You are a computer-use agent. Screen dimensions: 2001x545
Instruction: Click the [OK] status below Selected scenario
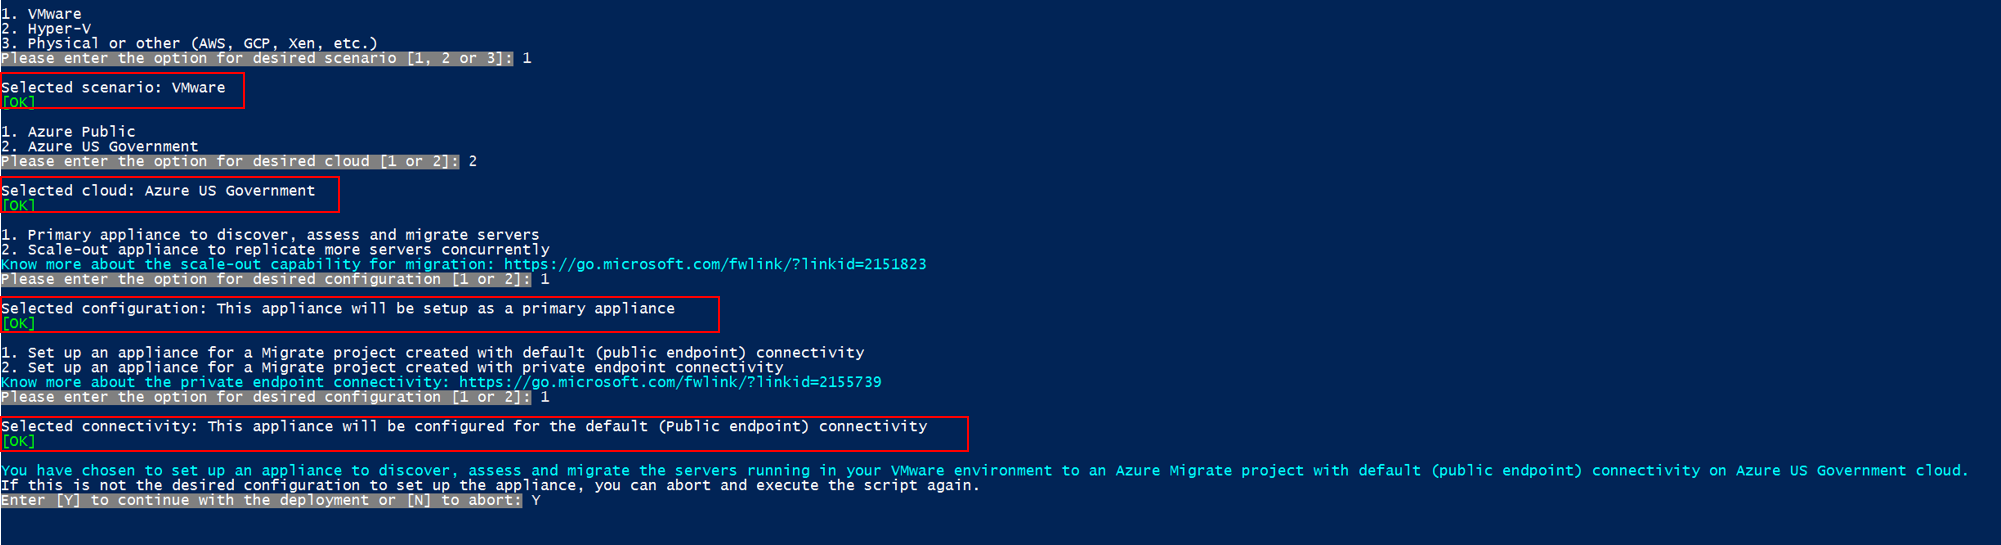[x=18, y=103]
